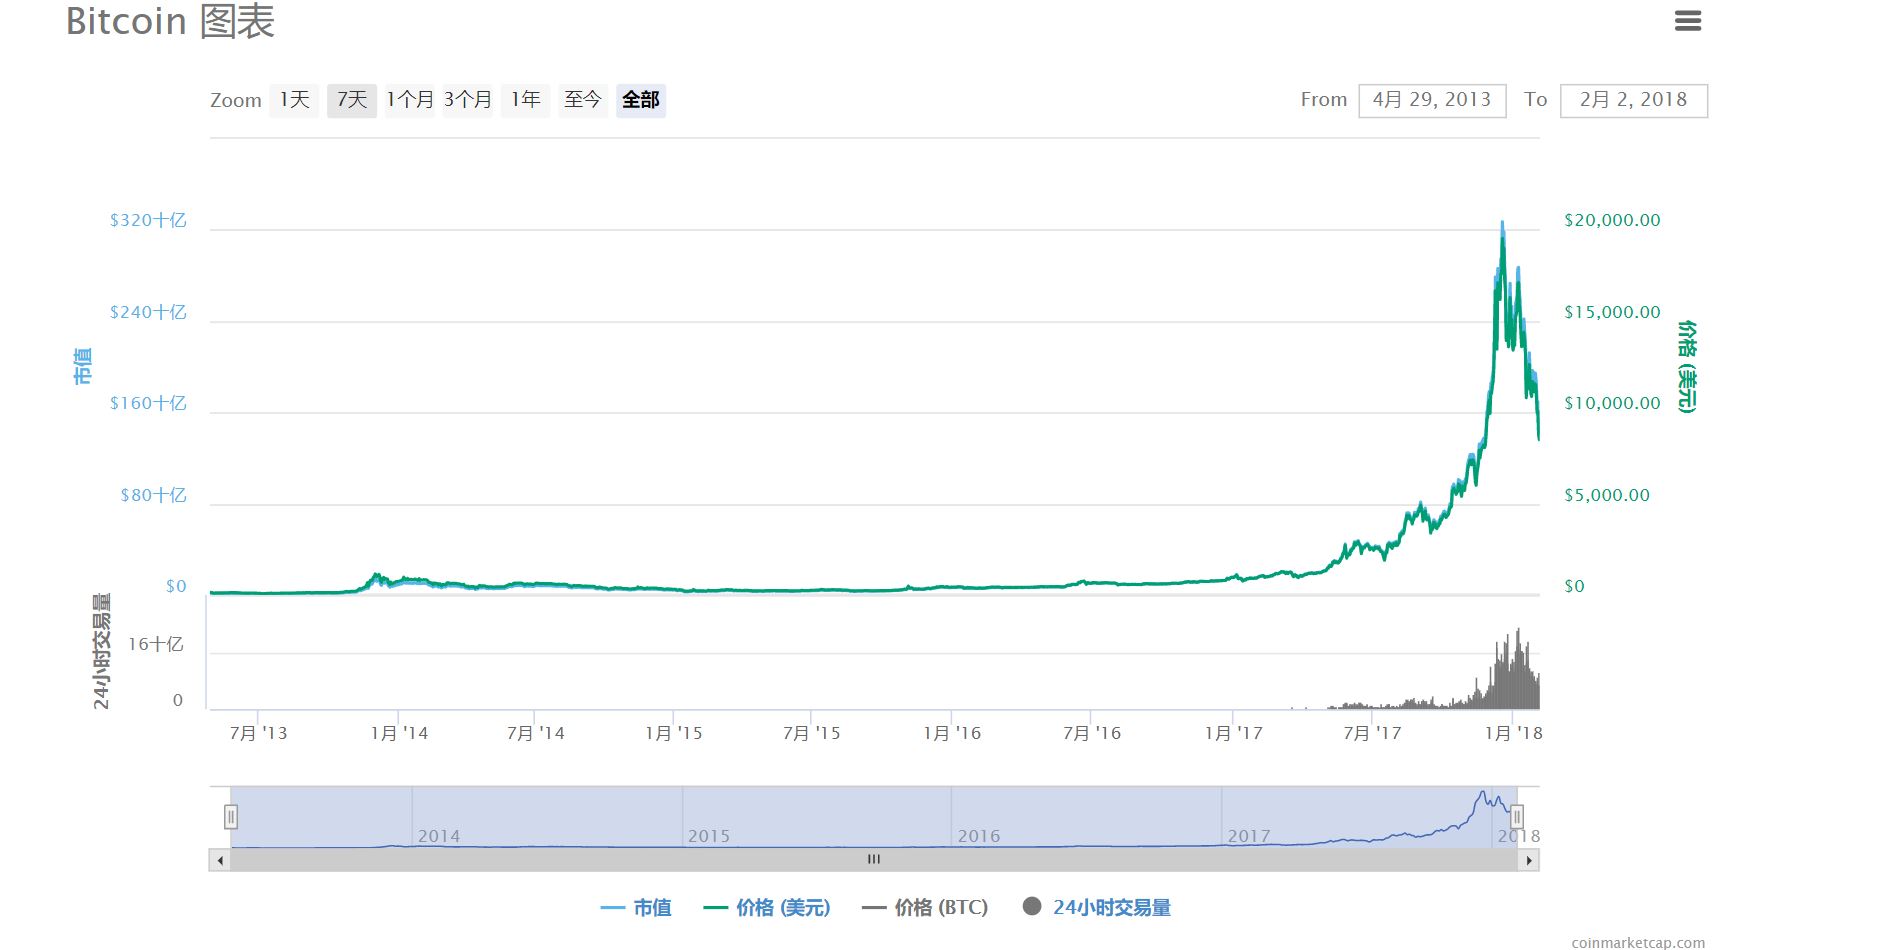Set zoom to 至今

[x=583, y=100]
